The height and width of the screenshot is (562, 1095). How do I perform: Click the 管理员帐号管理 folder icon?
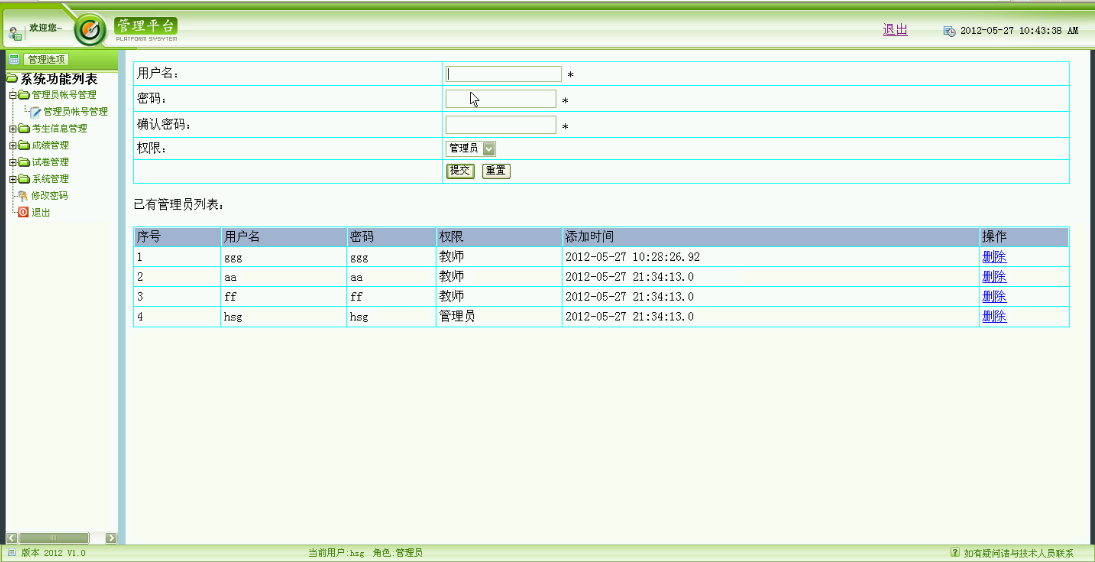pos(24,95)
